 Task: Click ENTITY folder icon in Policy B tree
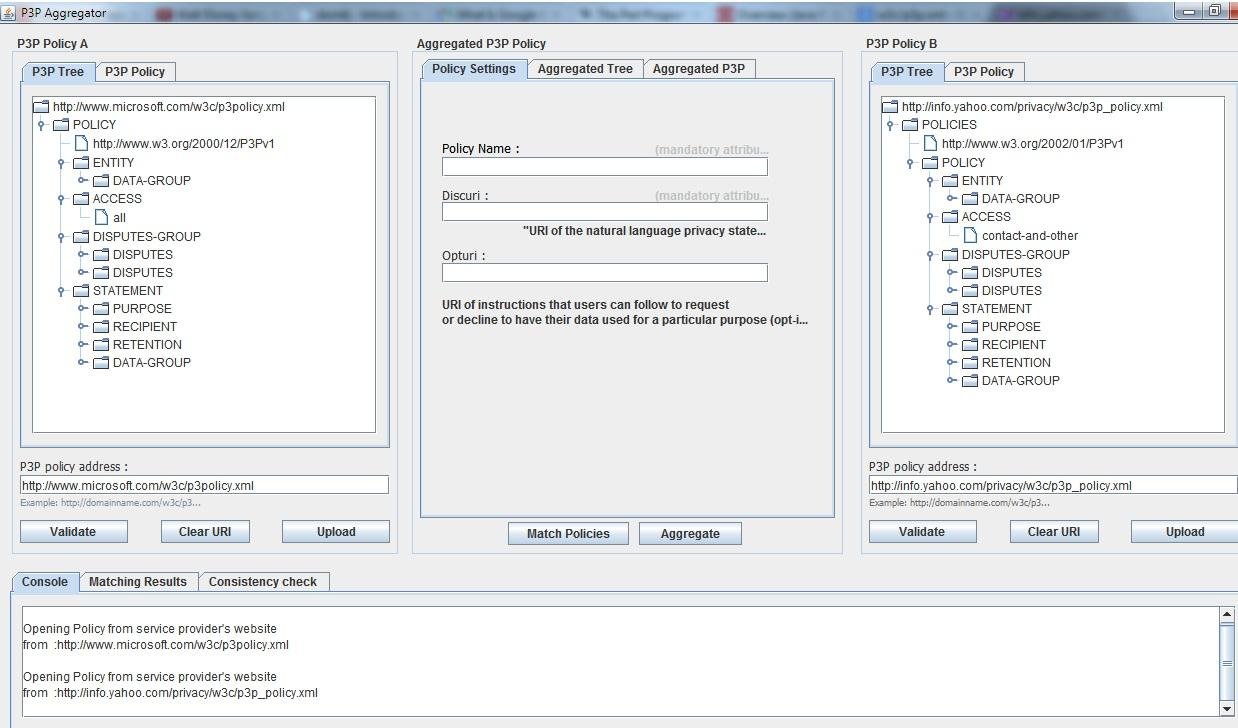(x=950, y=181)
